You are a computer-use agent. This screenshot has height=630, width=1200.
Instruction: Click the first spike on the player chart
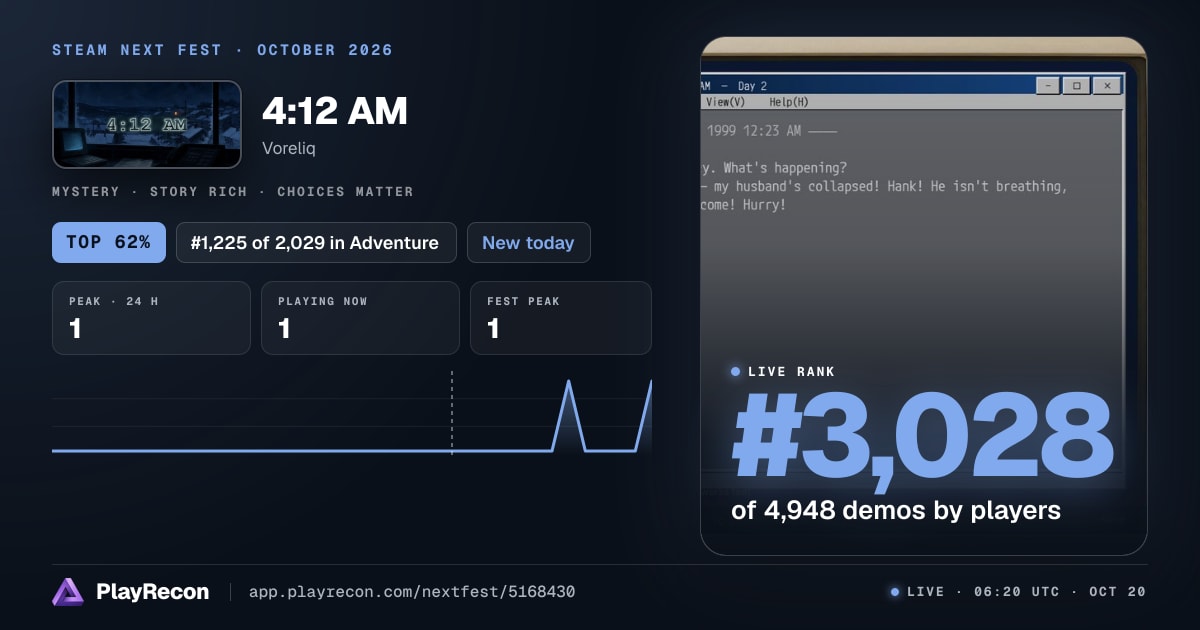569,415
